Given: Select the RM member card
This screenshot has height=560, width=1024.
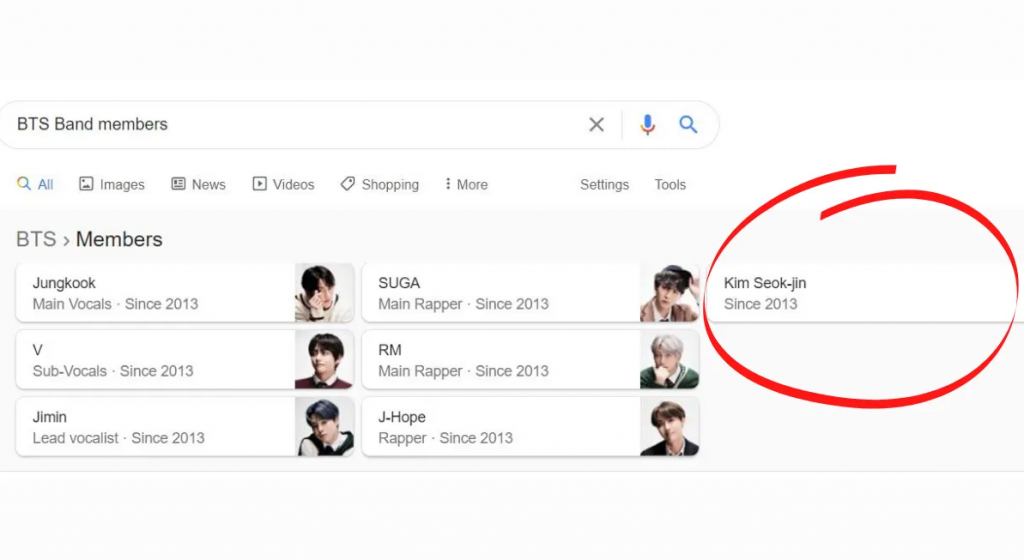Looking at the screenshot, I should coord(530,360).
